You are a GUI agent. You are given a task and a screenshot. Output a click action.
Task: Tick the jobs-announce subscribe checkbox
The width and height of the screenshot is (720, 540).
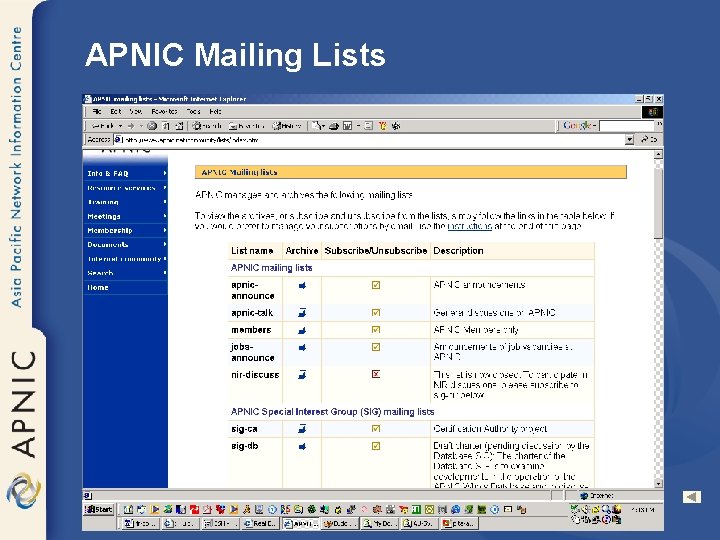(376, 347)
